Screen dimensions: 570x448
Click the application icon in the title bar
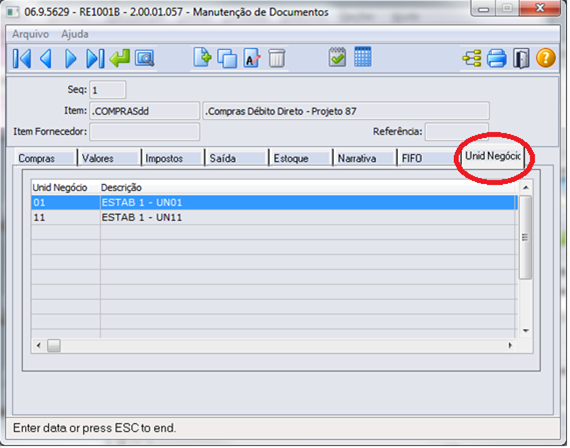pos(13,12)
